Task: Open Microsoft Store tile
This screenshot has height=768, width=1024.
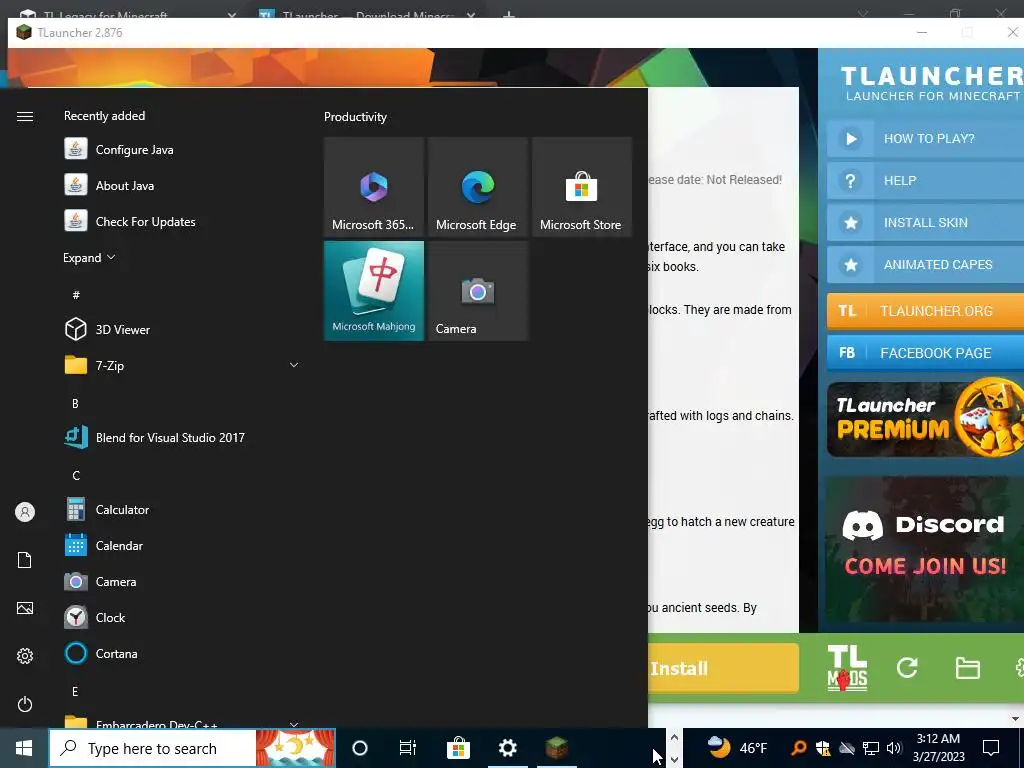Action: coord(582,187)
